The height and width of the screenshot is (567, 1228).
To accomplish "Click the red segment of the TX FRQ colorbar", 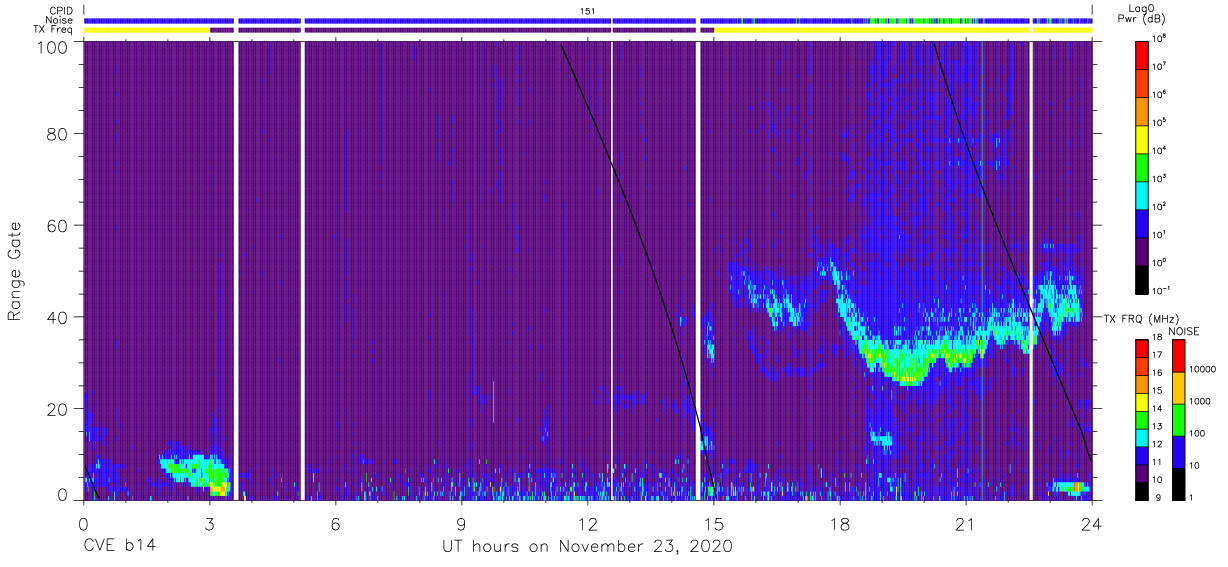I will pos(1143,346).
